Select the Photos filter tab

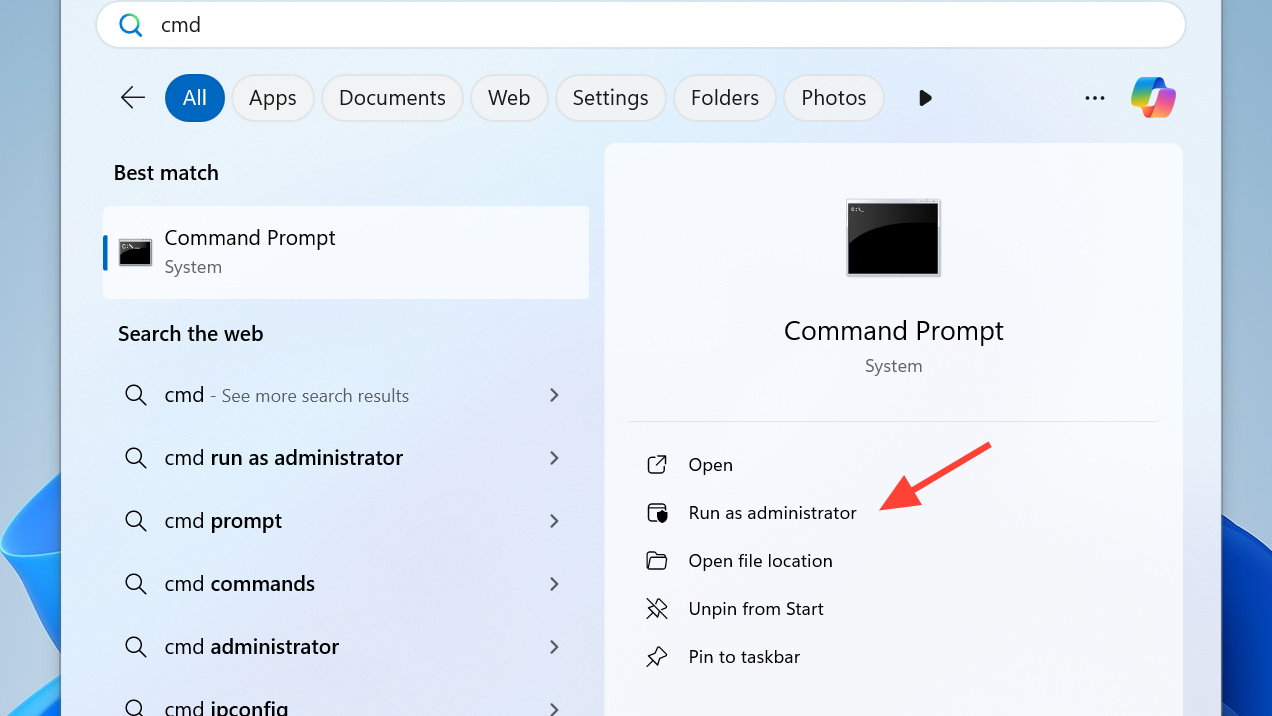coord(833,98)
